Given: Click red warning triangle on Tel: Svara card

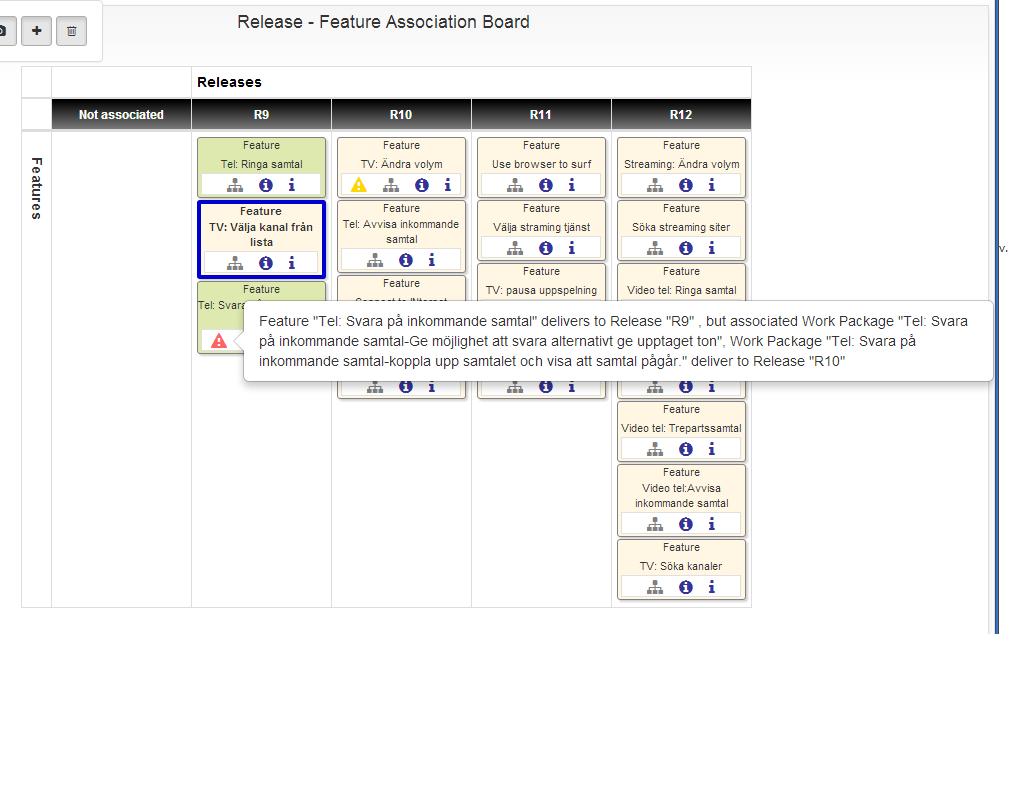Looking at the screenshot, I should pos(219,341).
